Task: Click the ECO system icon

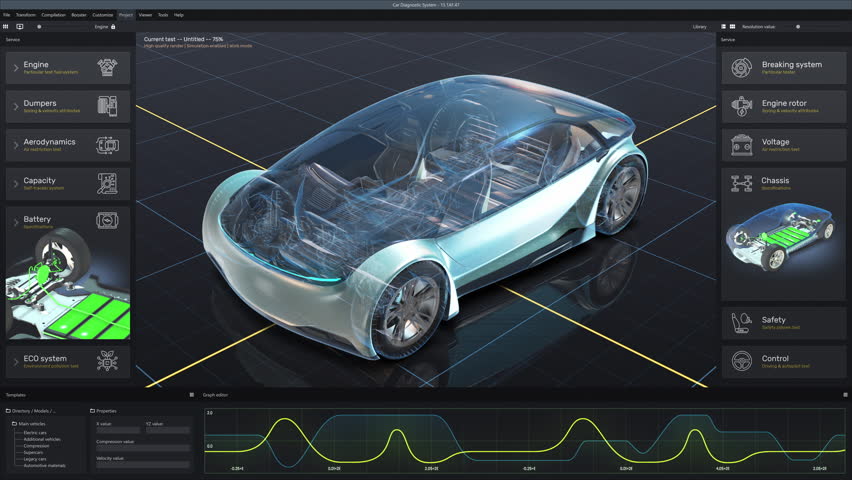Action: tap(106, 361)
